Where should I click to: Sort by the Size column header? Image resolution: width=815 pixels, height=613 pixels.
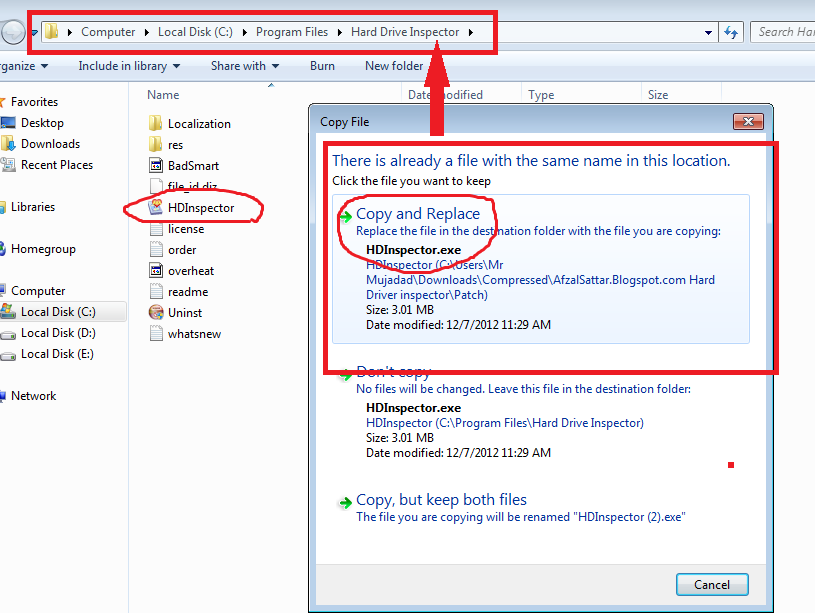[658, 95]
